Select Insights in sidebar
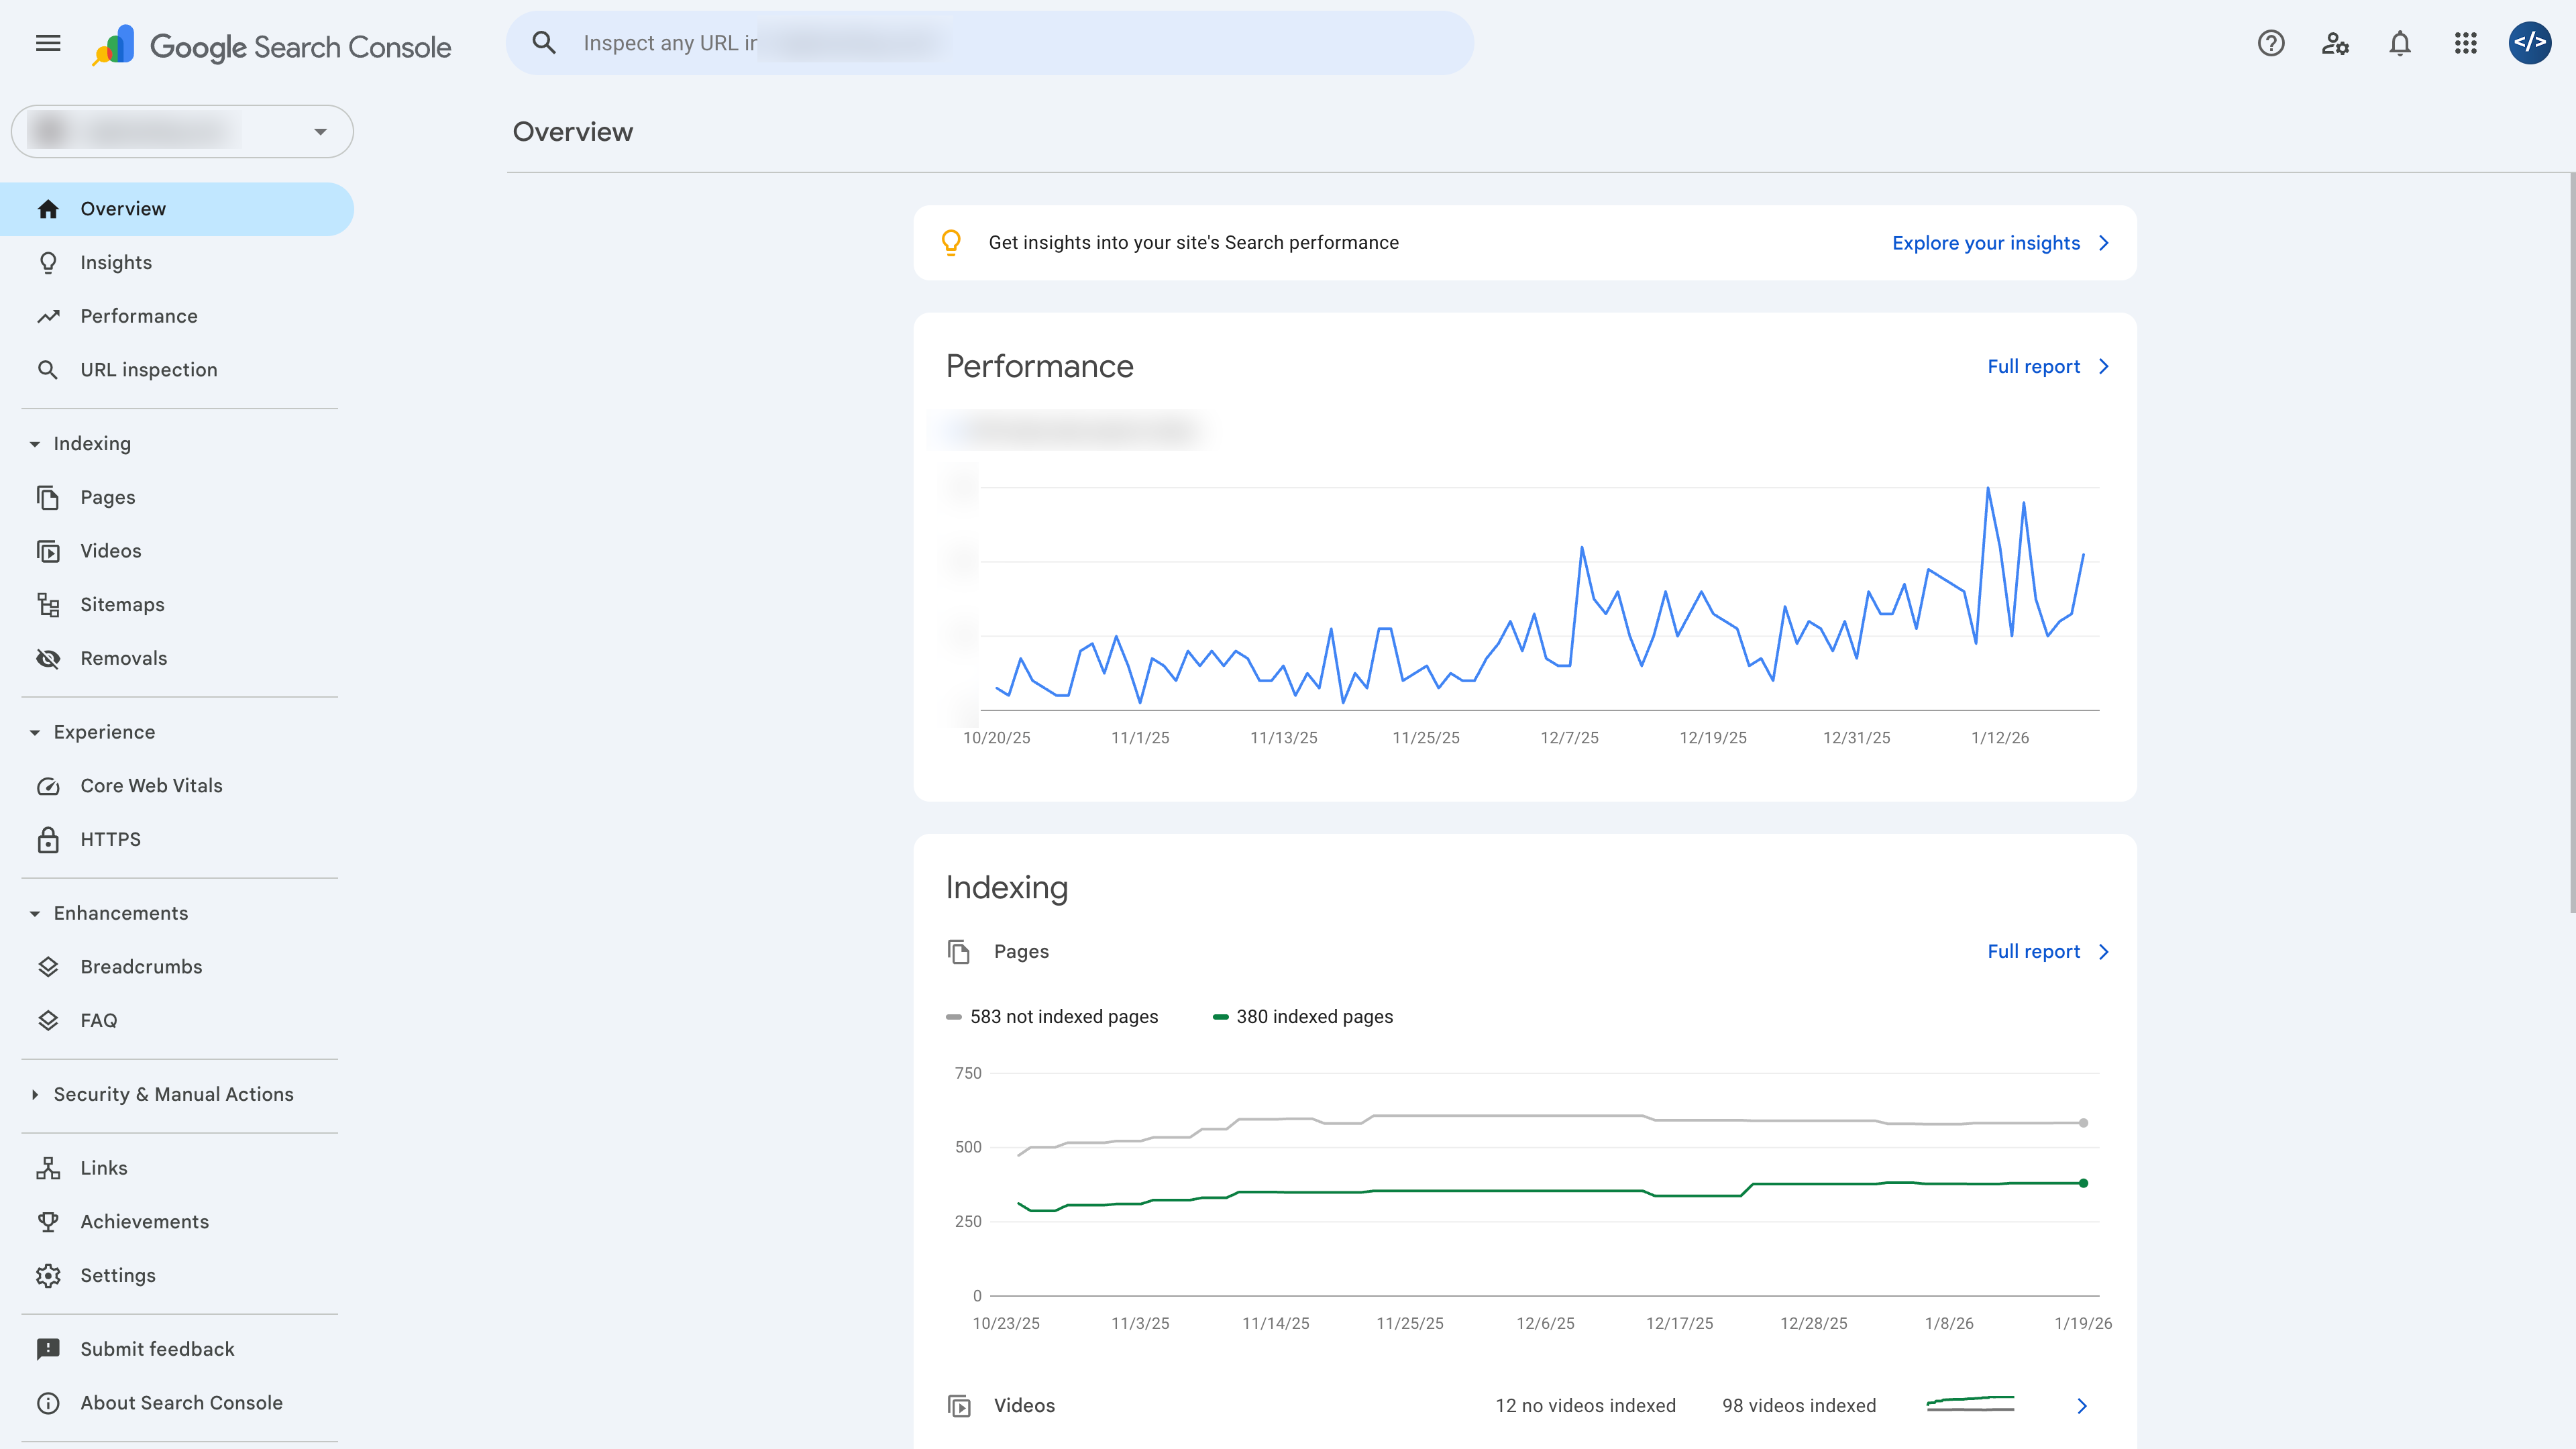Viewport: 2576px width, 1449px height. tap(116, 263)
